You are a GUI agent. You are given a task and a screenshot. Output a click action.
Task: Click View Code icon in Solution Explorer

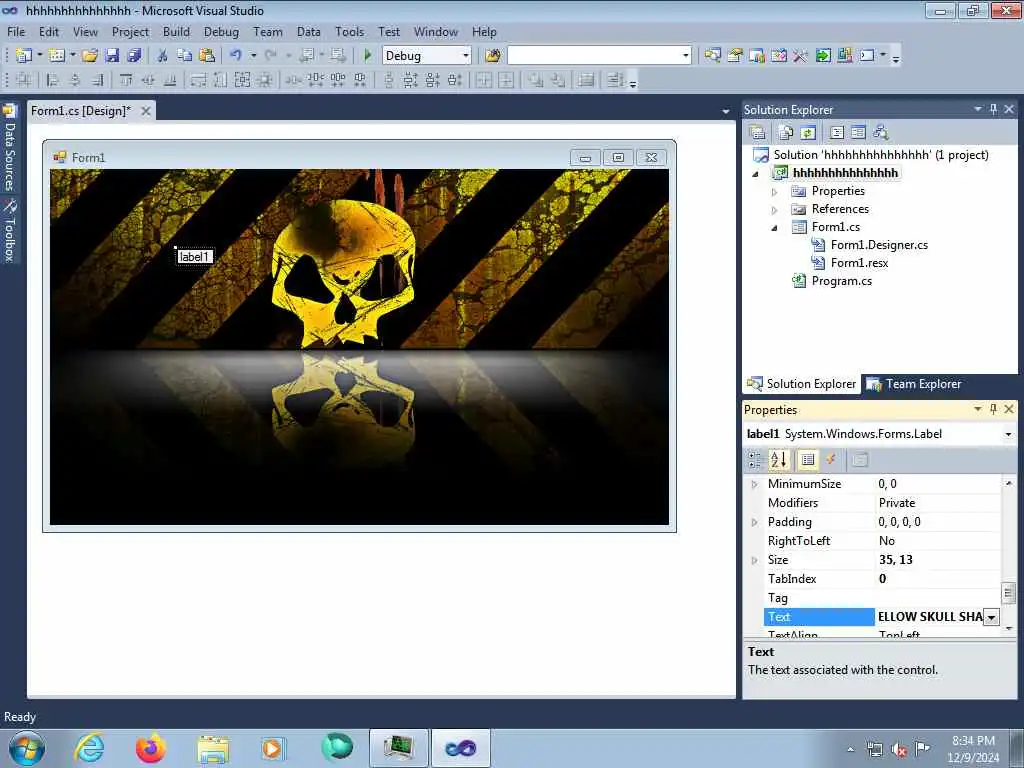pyautogui.click(x=837, y=133)
